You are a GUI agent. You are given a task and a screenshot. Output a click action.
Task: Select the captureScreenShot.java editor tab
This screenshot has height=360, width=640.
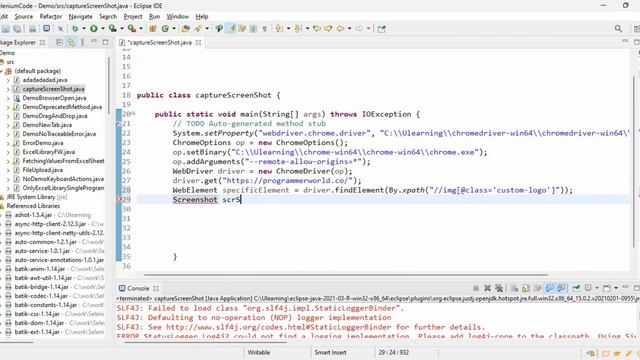click(159, 42)
